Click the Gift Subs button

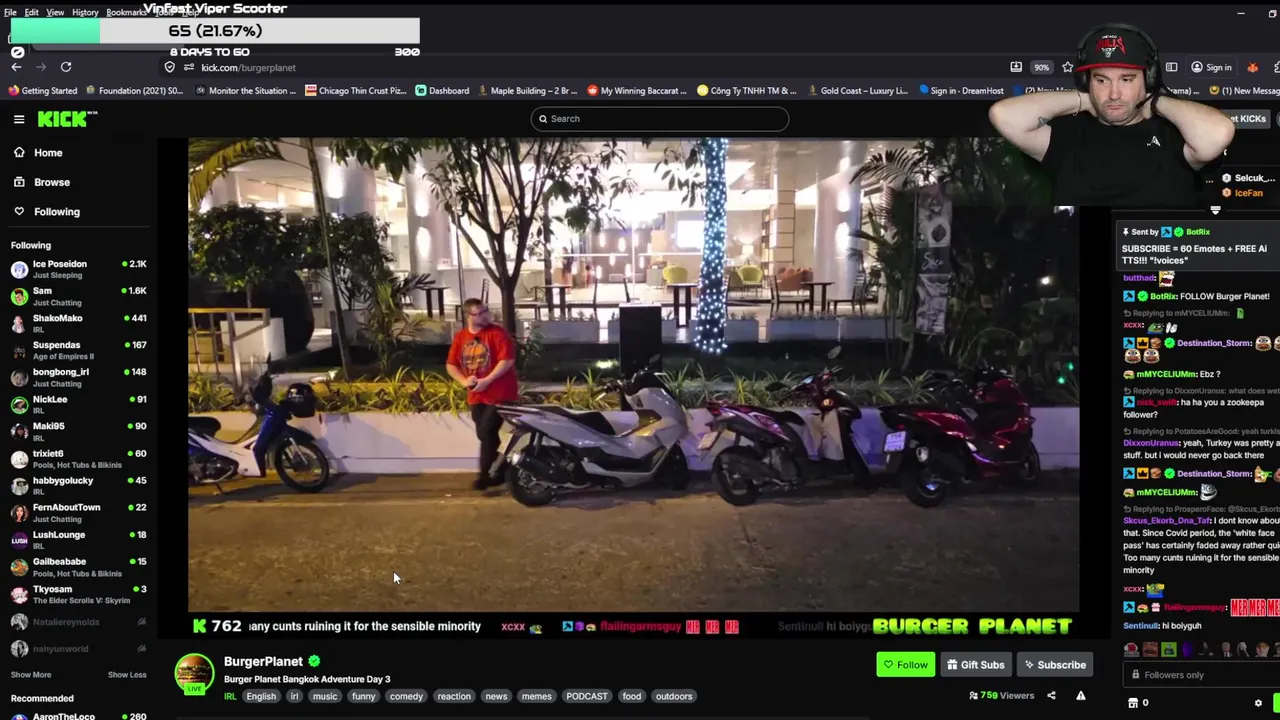pyautogui.click(x=975, y=665)
